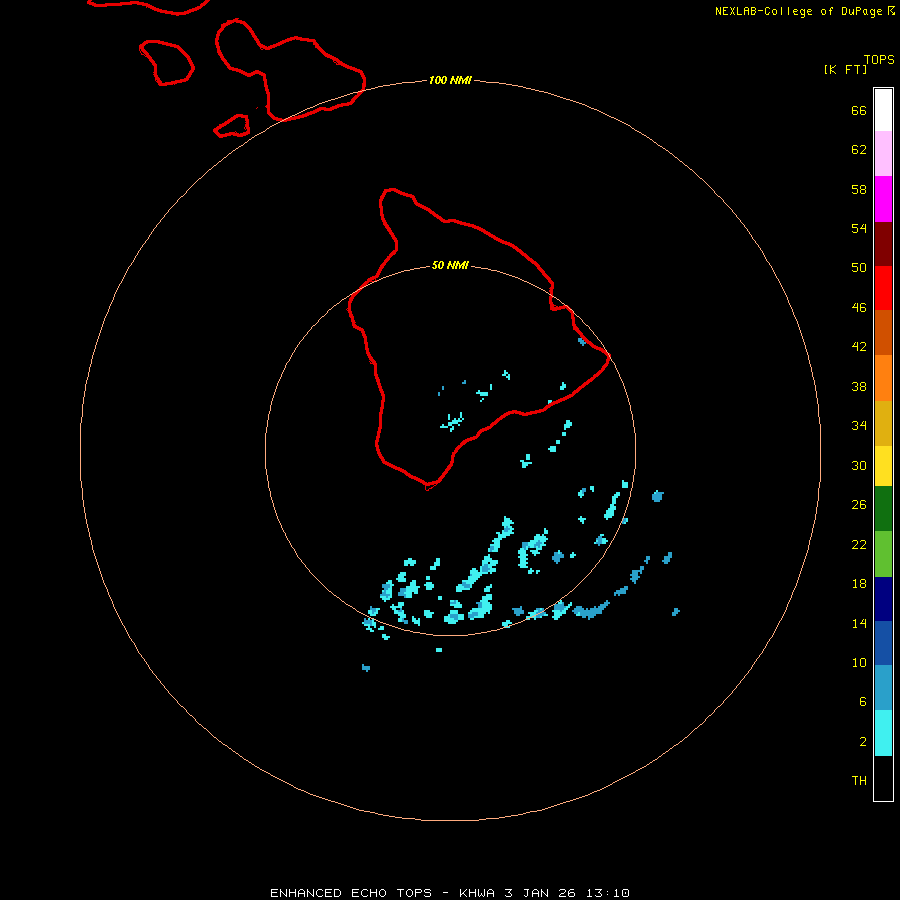Click the legend value 2
Viewport: 900px width, 900px height.
863,742
